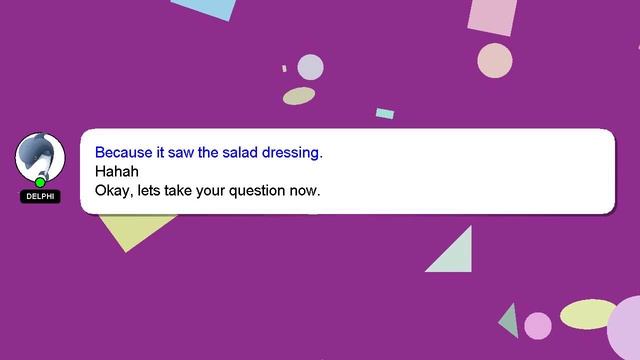Click the blue salad dressing punchline text

(x=209, y=152)
